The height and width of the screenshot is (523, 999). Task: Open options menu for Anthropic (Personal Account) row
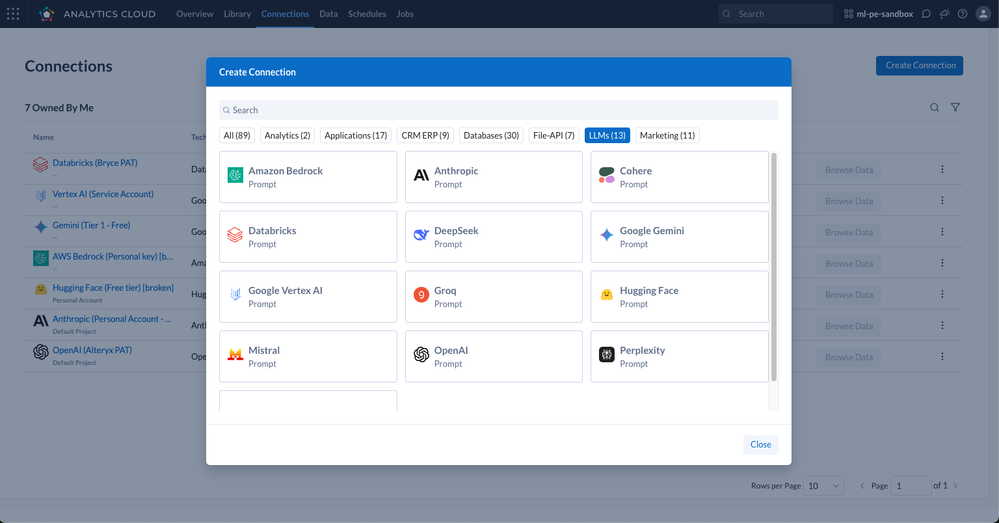pos(942,326)
